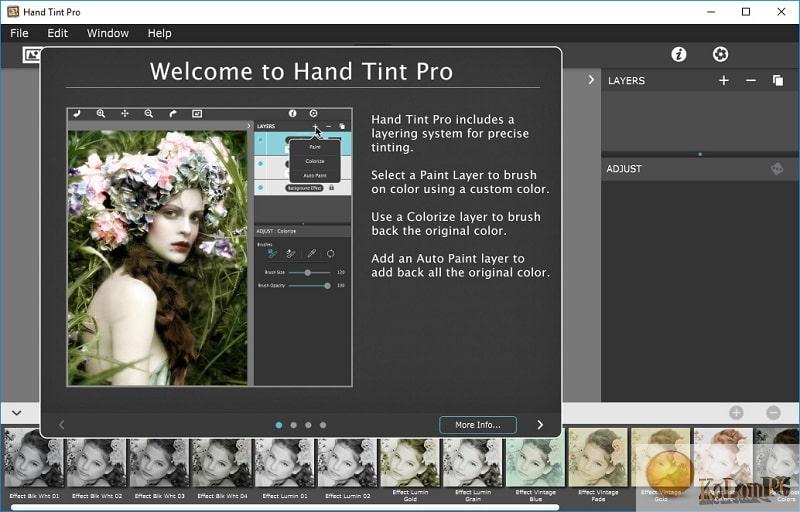
Task: Open the Window menu
Action: (108, 33)
